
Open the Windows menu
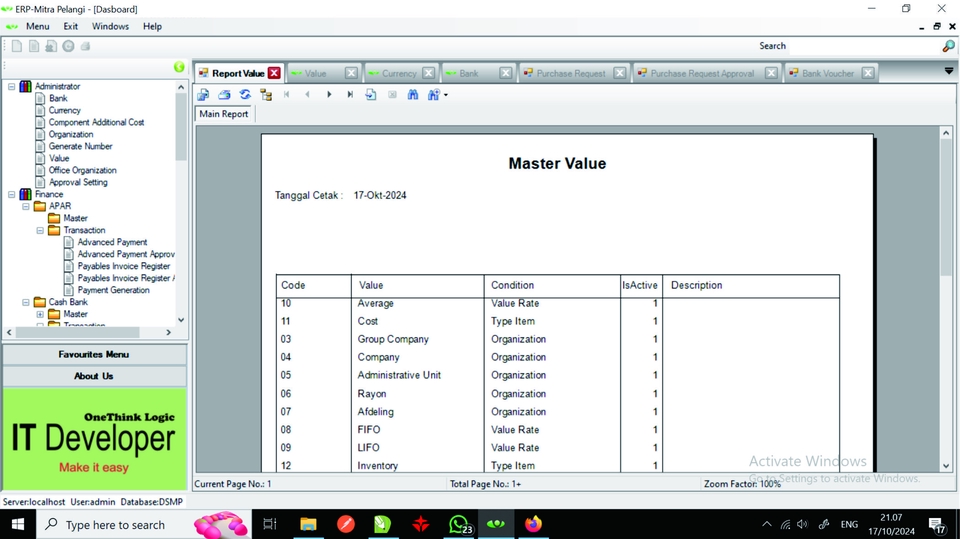click(110, 26)
